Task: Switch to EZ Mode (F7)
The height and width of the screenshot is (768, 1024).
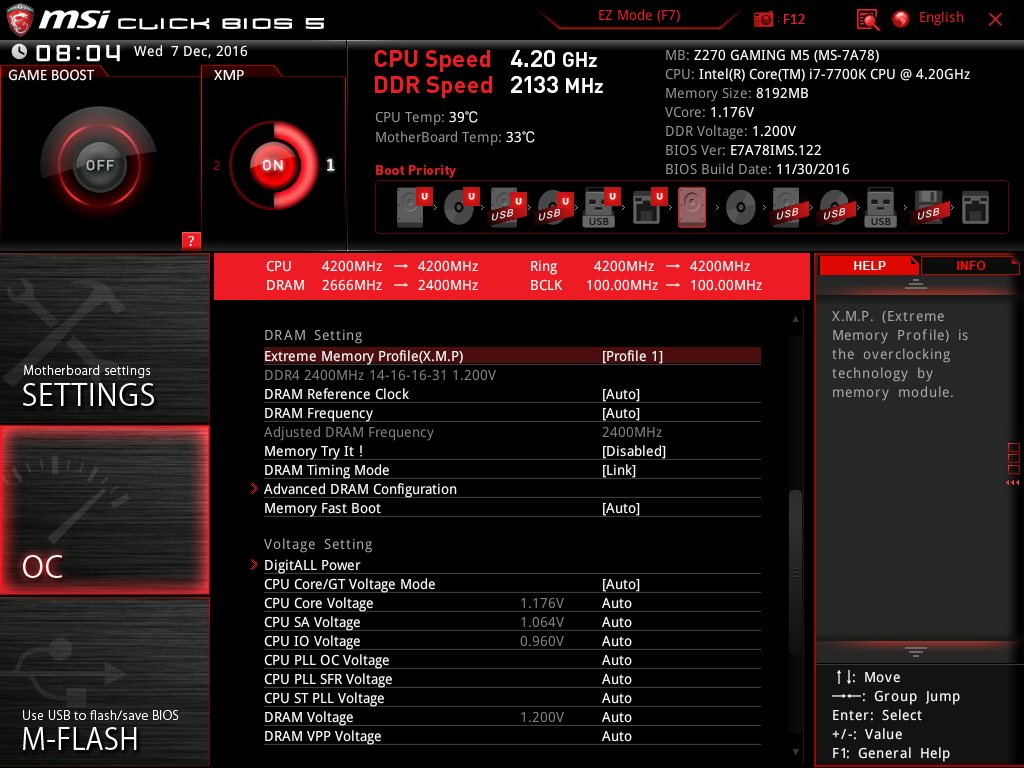Action: [639, 16]
